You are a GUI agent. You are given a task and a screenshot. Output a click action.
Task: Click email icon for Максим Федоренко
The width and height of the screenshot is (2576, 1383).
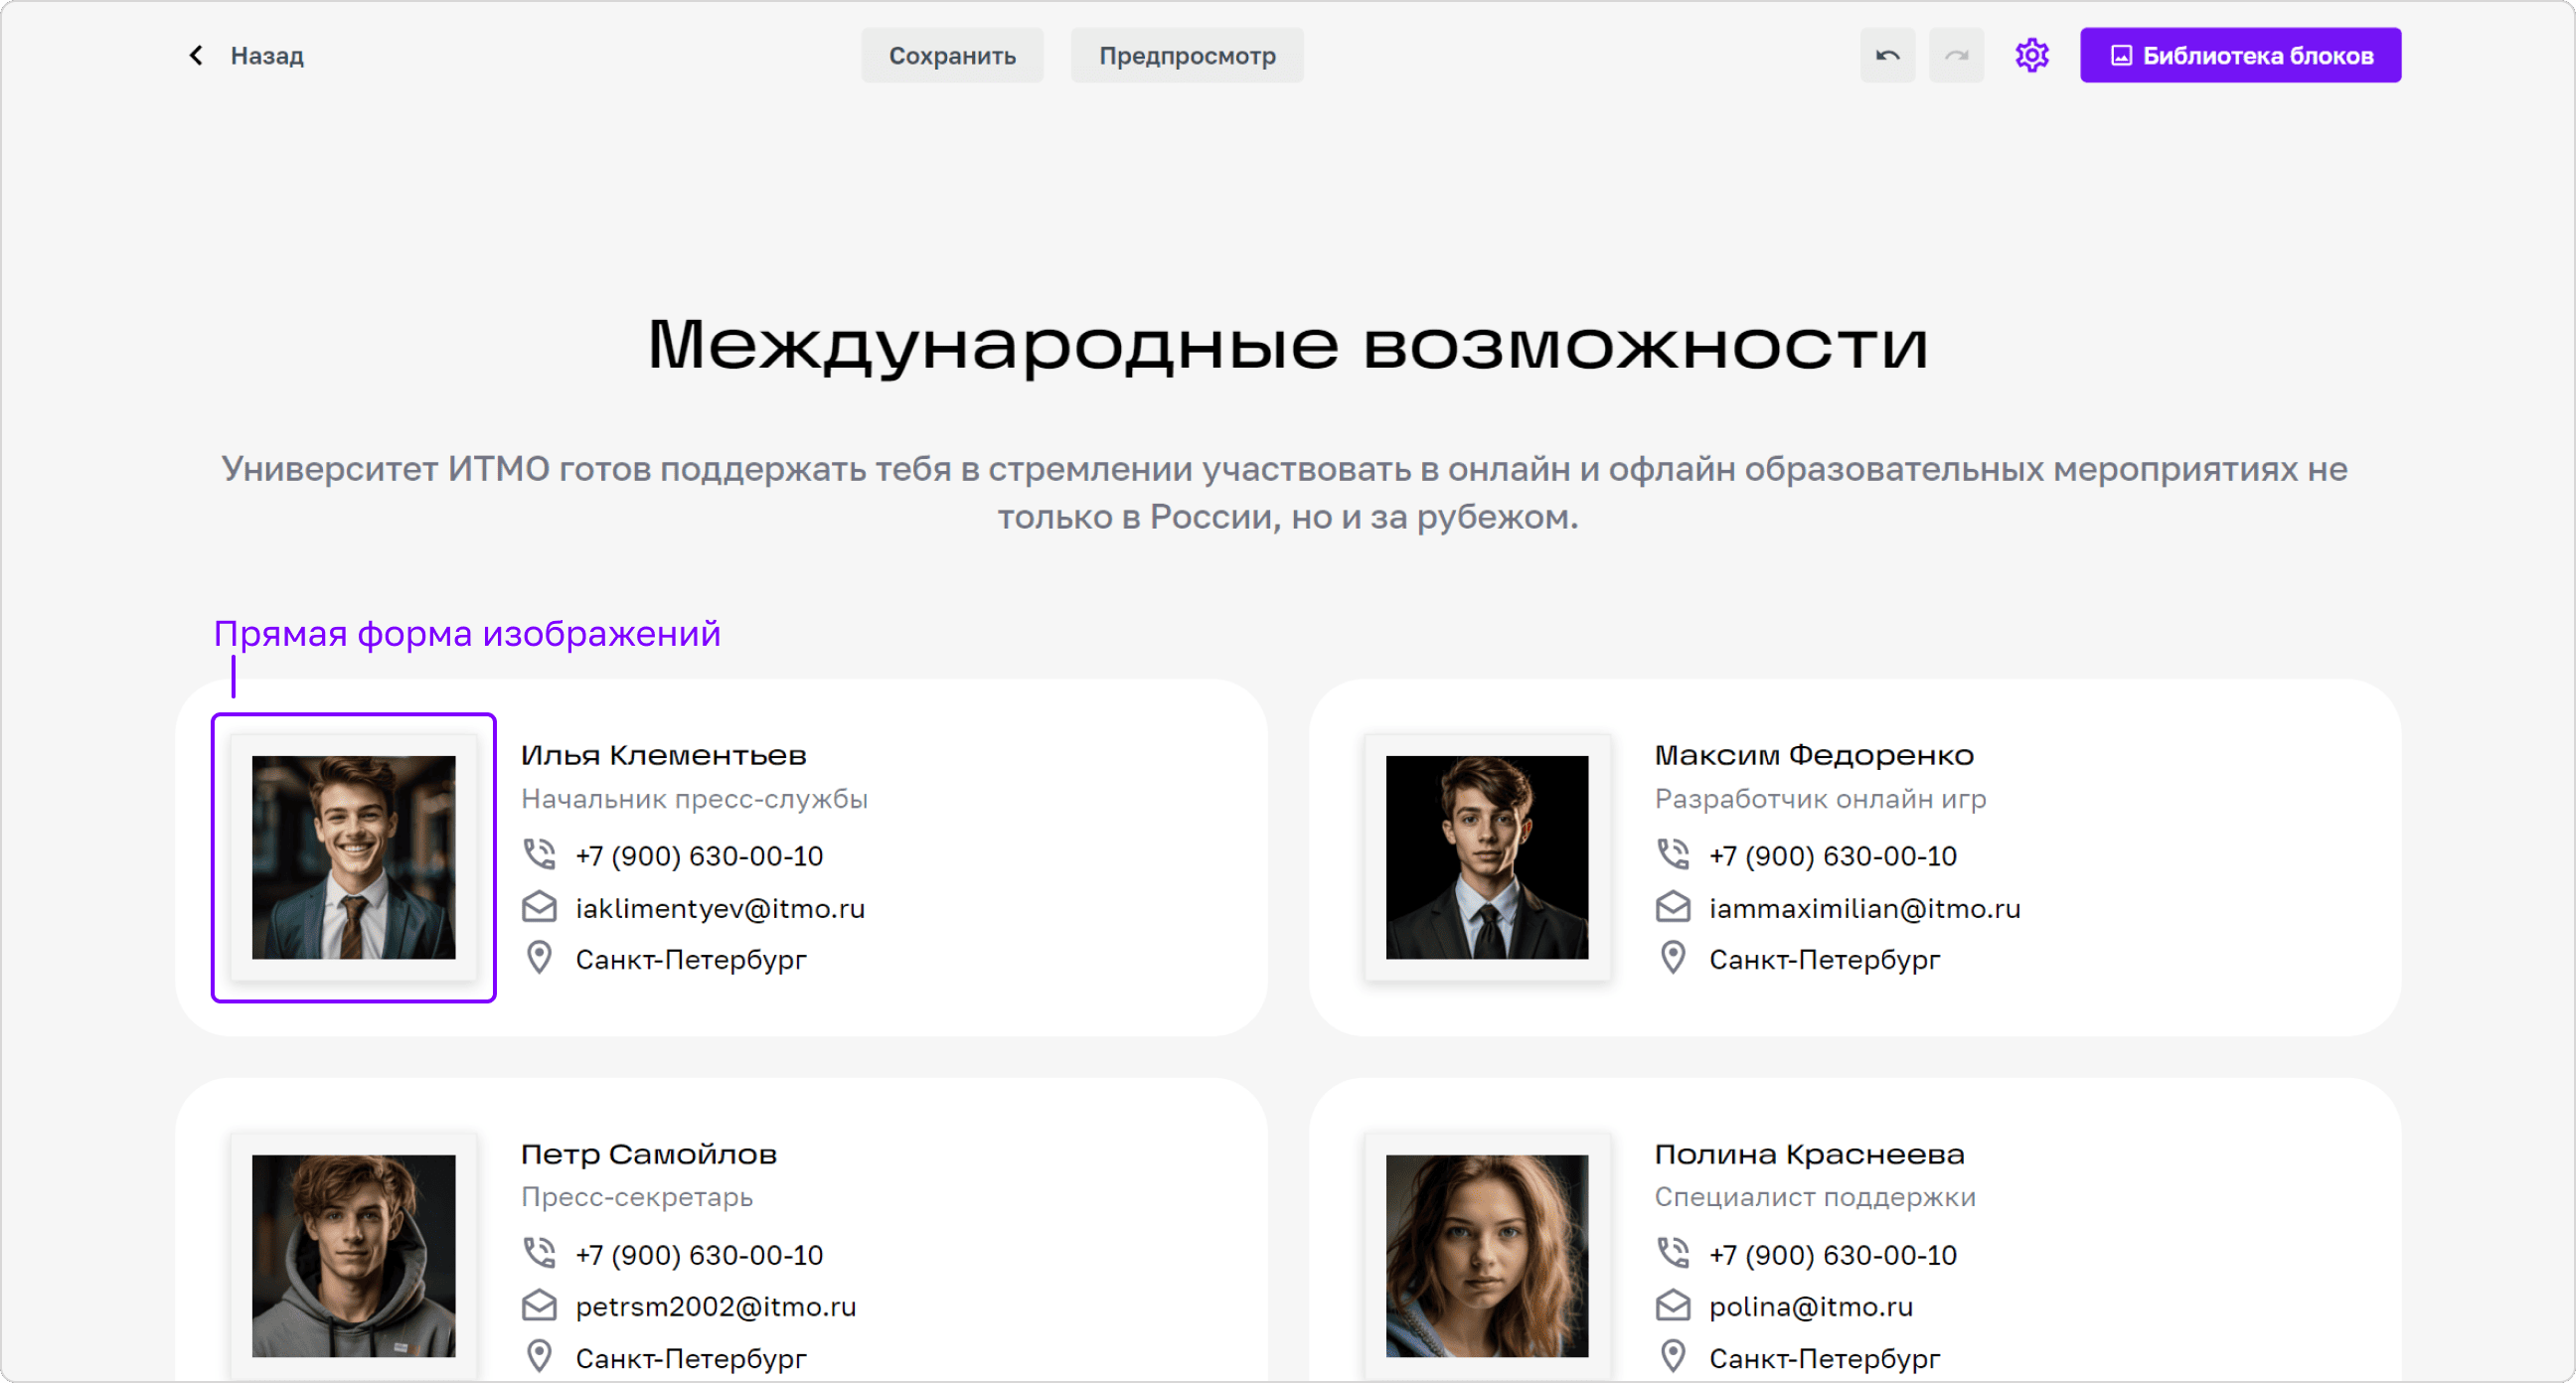[1673, 907]
